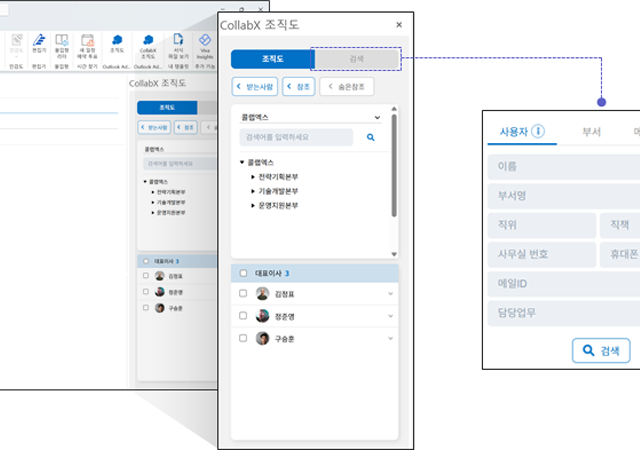Image resolution: width=640 pixels, height=450 pixels.
Task: Expand 운영지원본부 in the enlarged panel tree
Action: pyautogui.click(x=253, y=205)
